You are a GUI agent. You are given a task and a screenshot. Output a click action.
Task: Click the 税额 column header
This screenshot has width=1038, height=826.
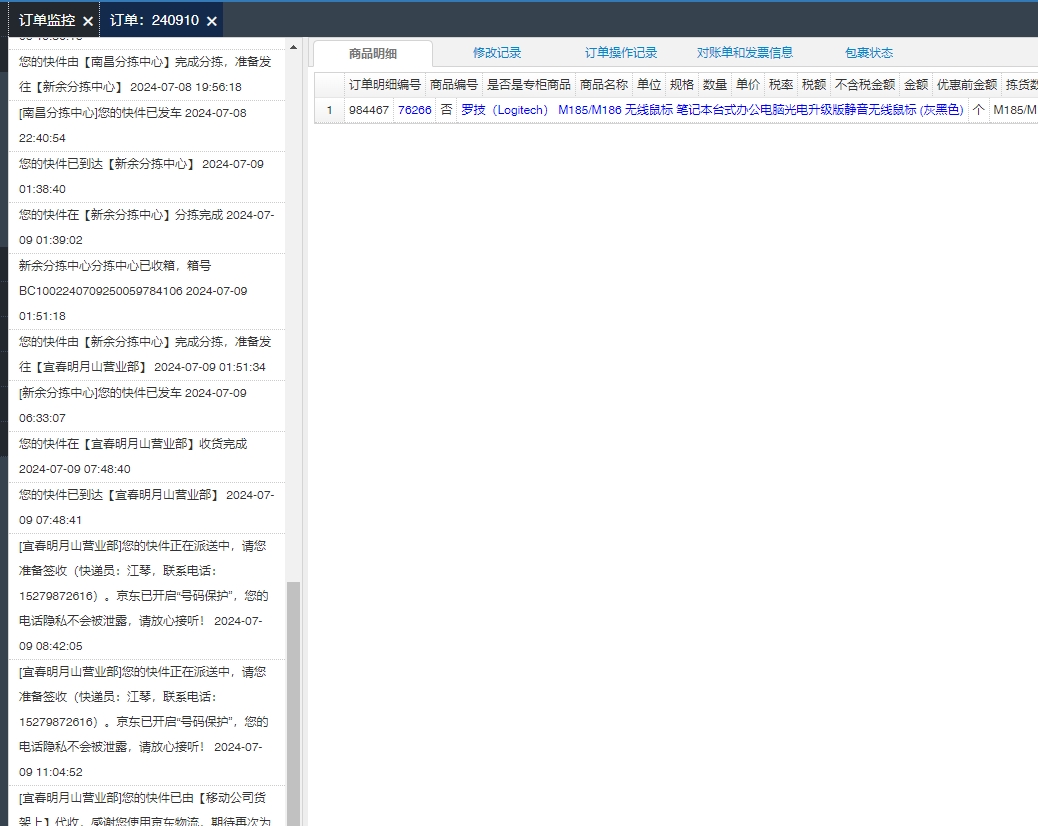(x=814, y=85)
